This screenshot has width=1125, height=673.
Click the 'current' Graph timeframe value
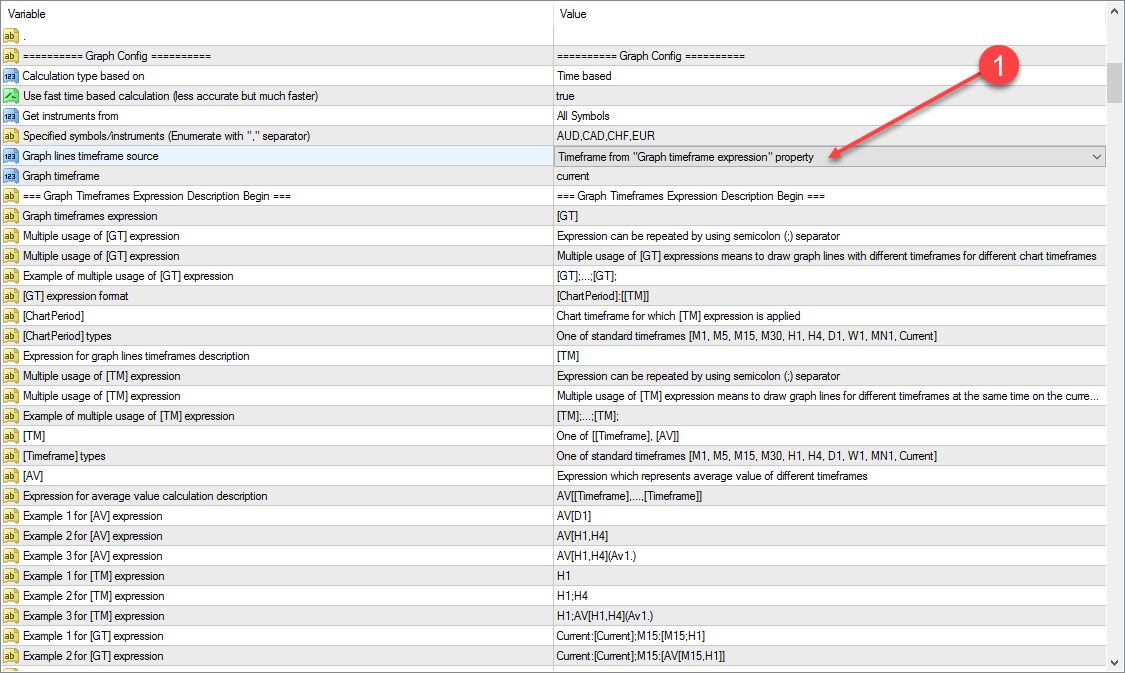(573, 176)
